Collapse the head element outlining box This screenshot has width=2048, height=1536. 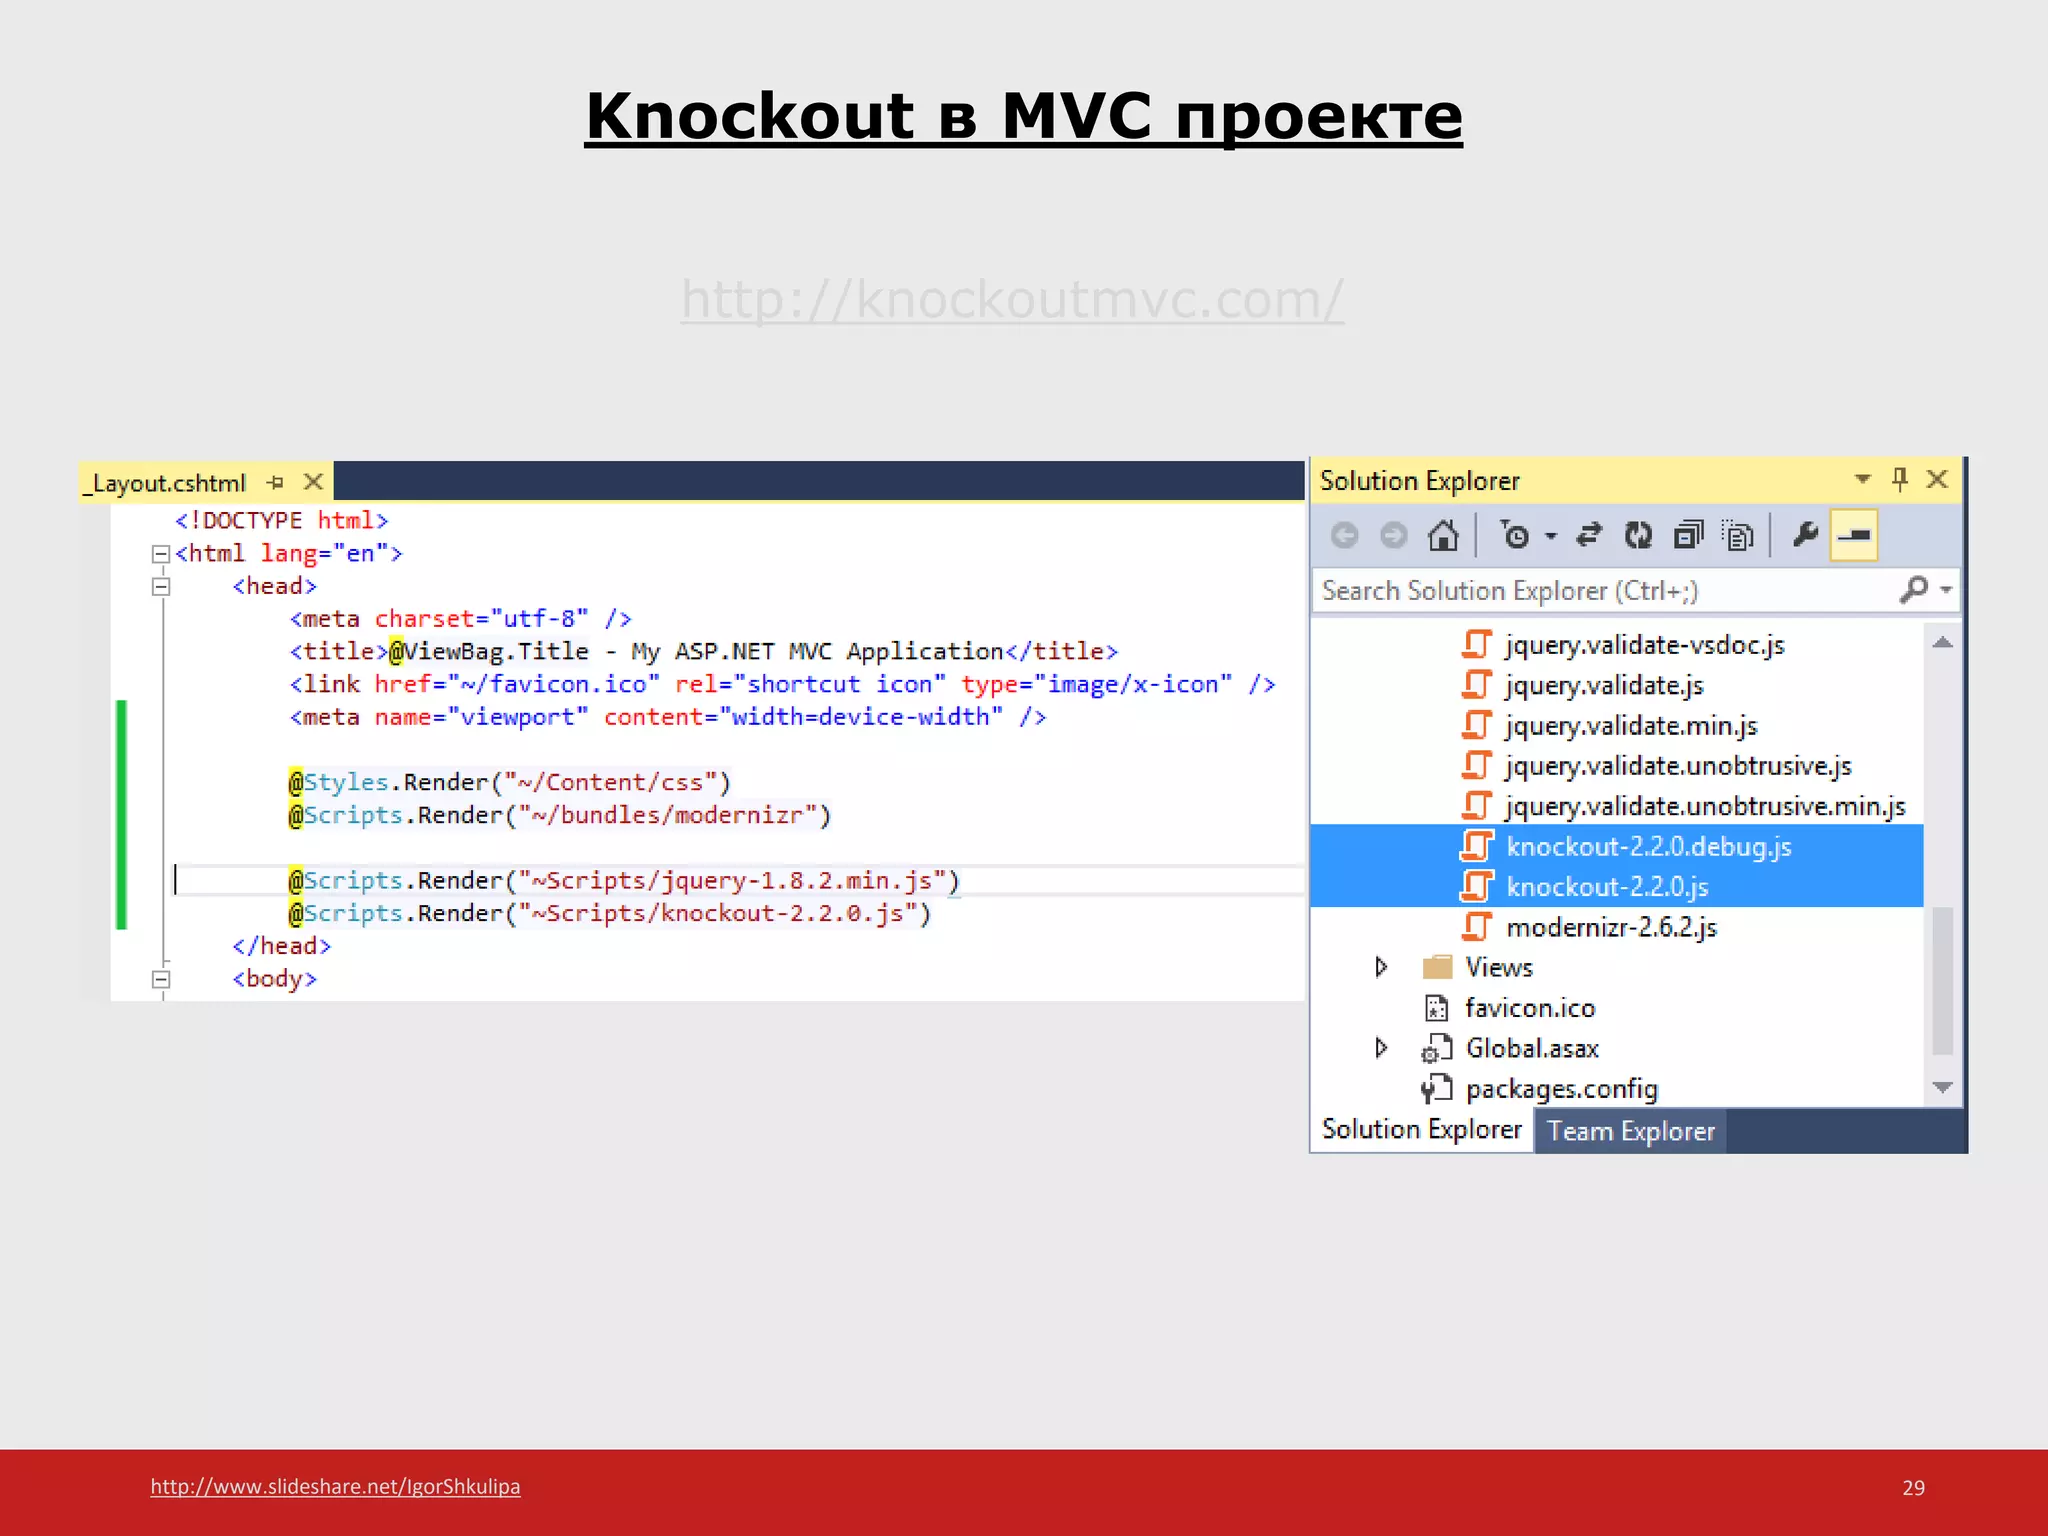pos(160,587)
